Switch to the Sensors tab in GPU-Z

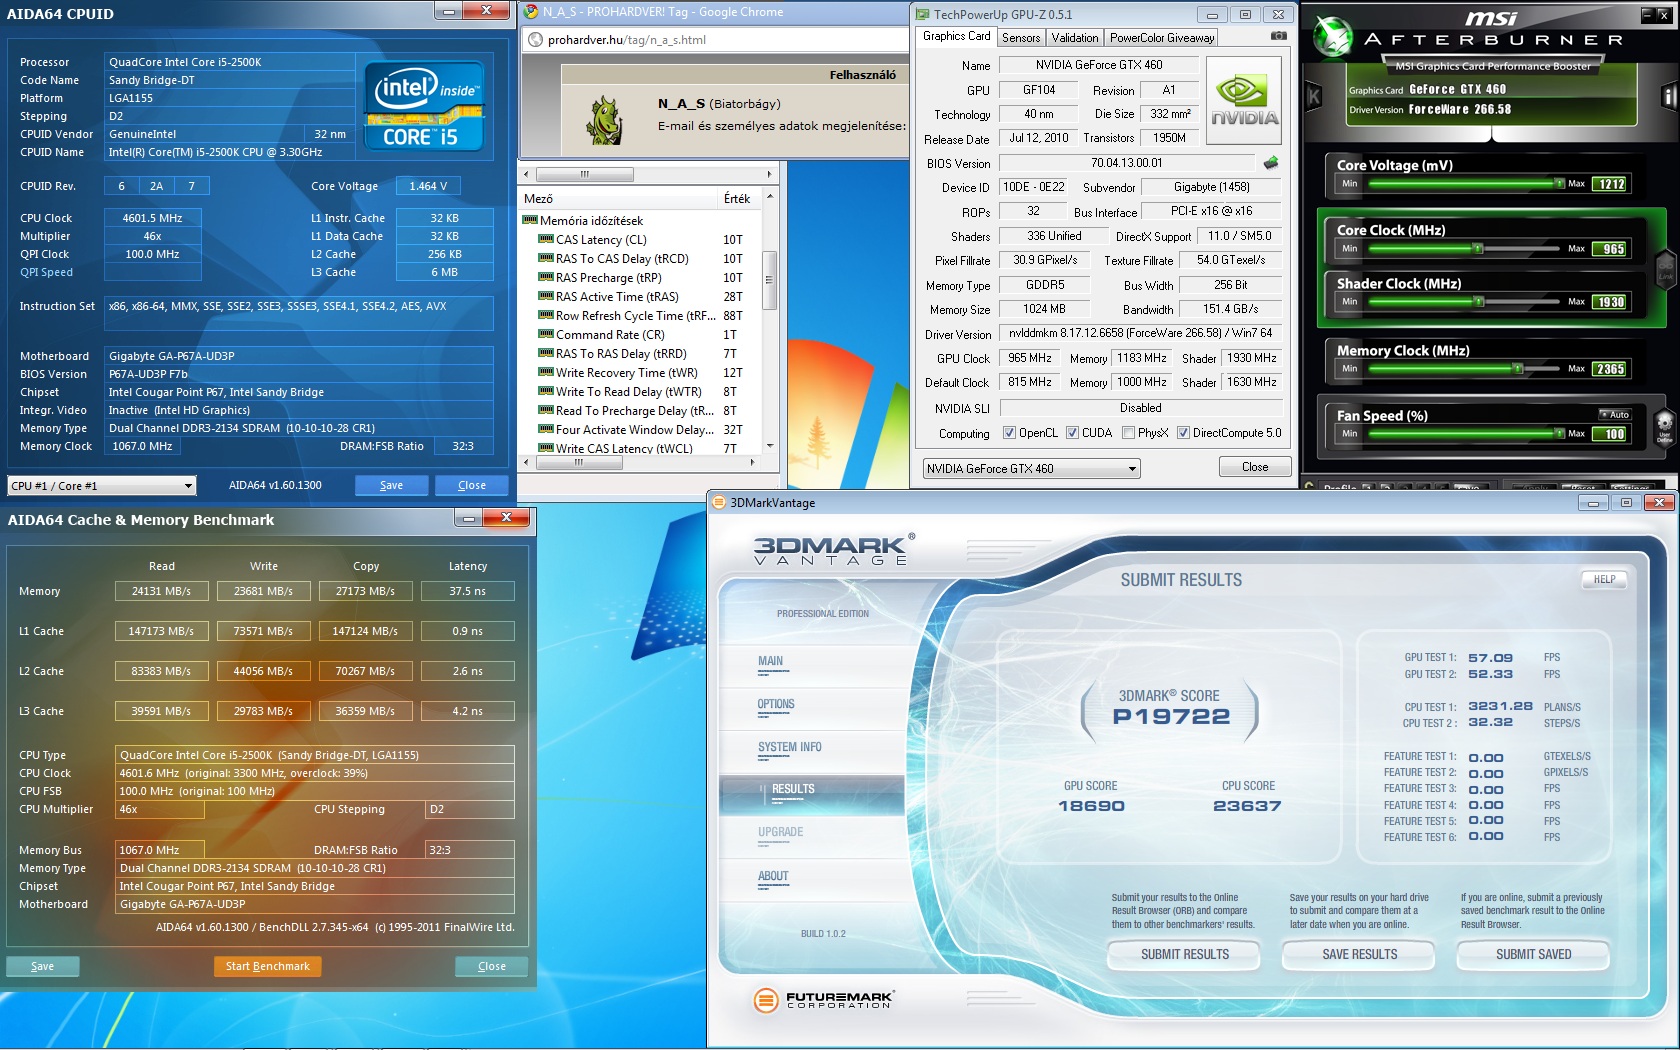[x=1021, y=38]
